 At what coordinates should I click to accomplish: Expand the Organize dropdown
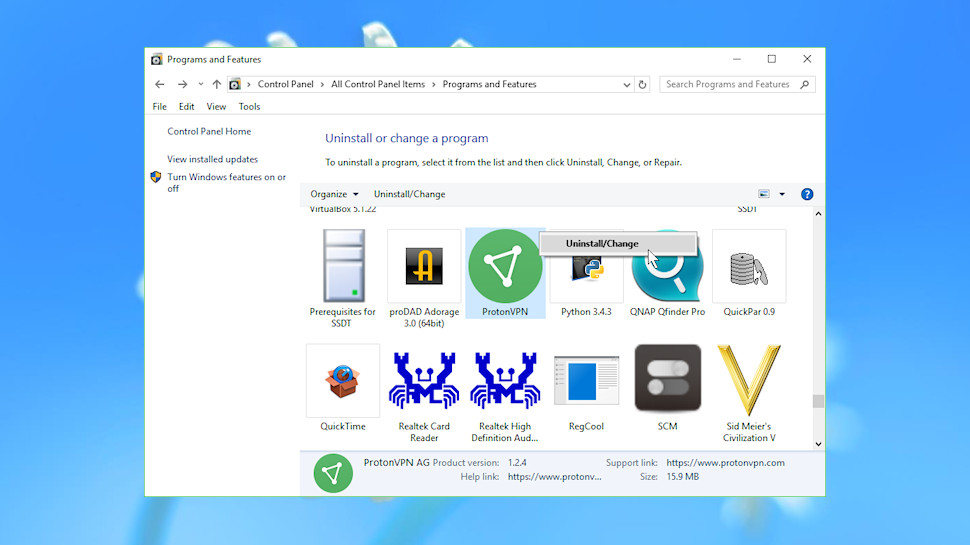(334, 194)
